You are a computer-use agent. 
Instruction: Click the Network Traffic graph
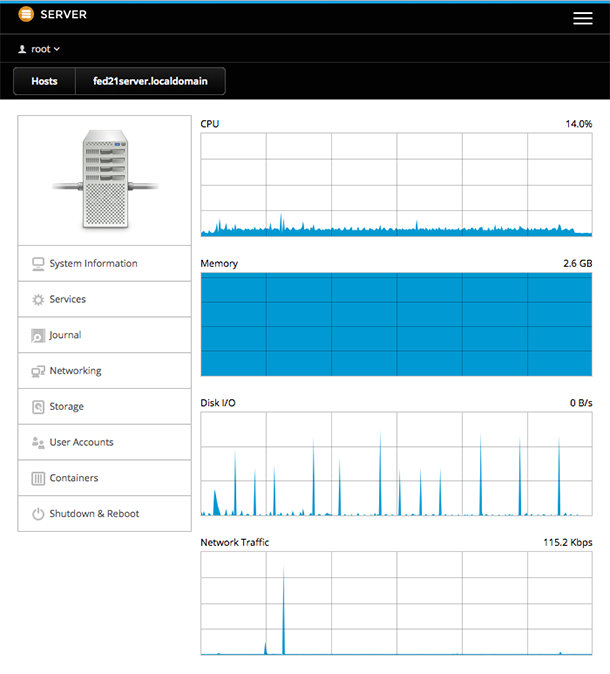[x=396, y=604]
